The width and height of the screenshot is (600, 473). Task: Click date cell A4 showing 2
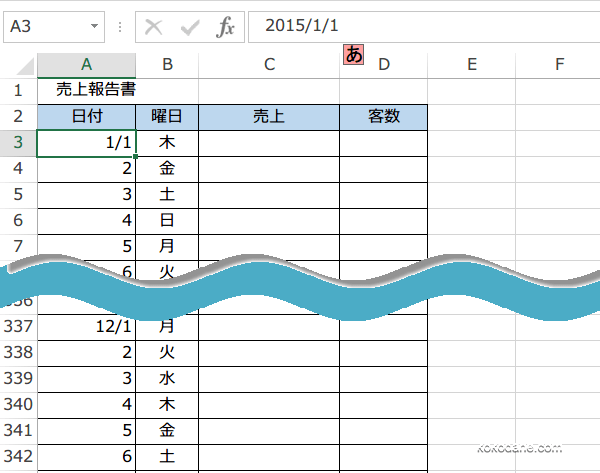[x=86, y=169]
